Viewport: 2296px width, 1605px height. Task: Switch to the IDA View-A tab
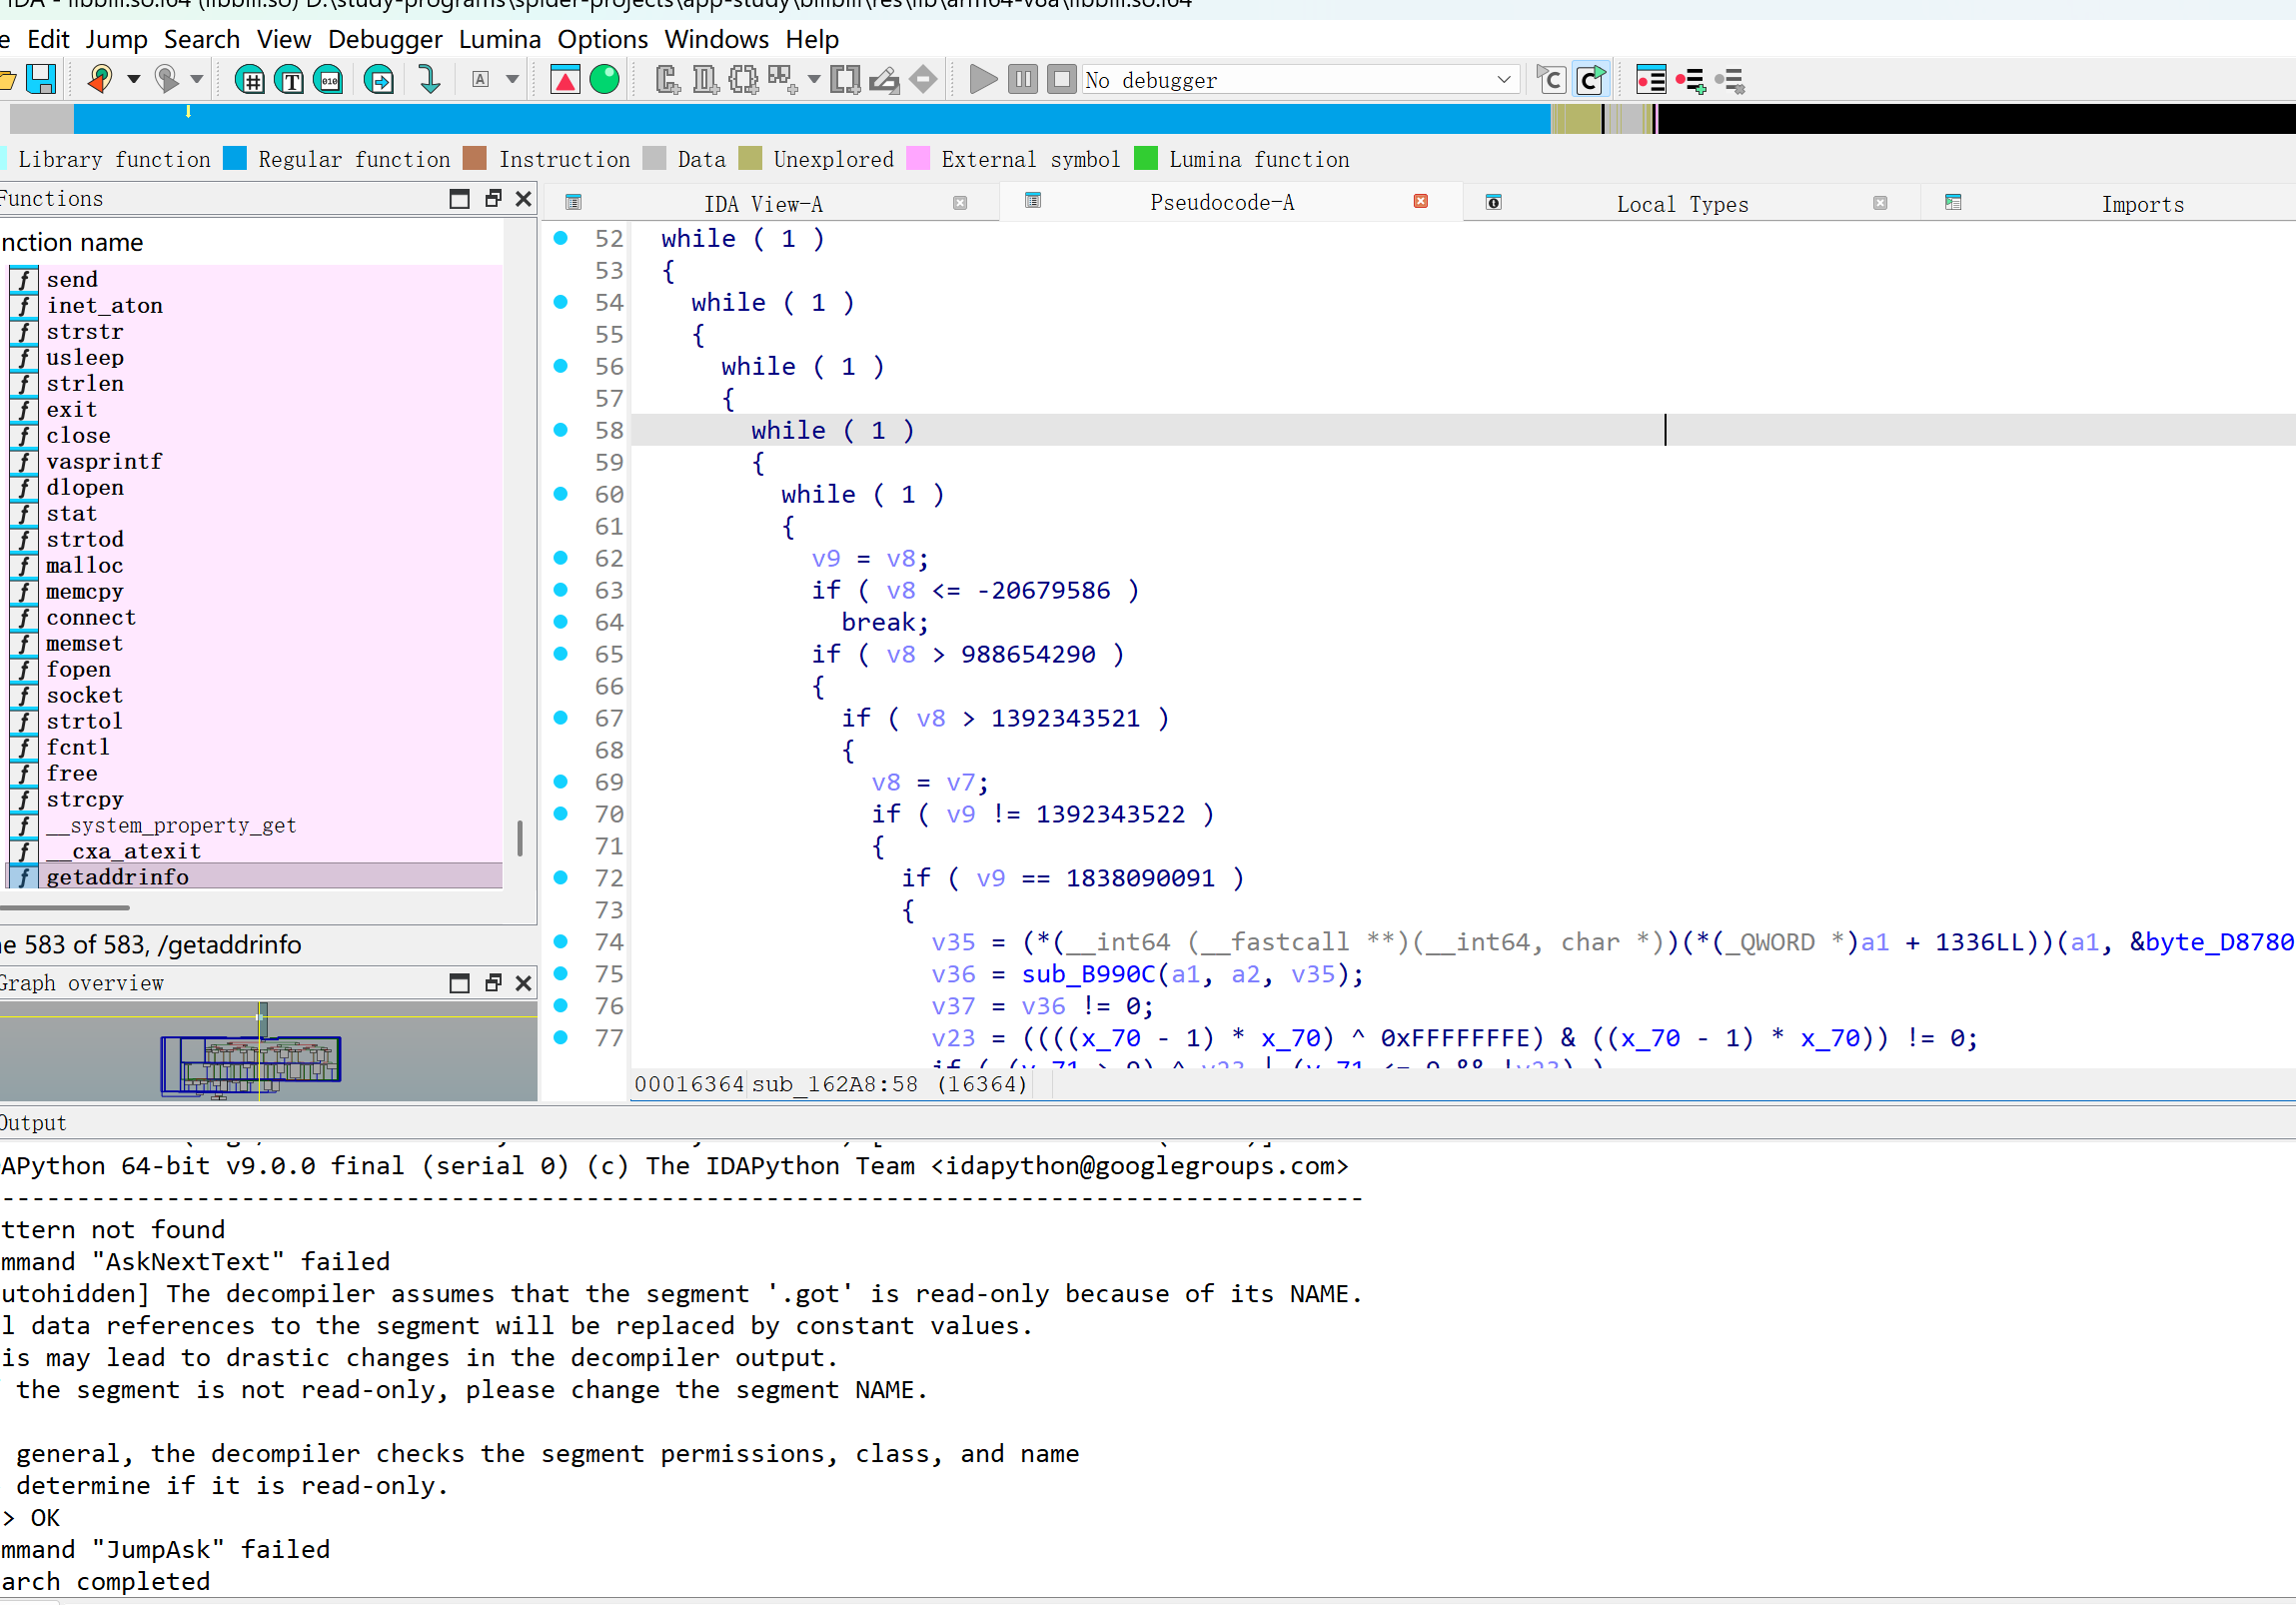(x=764, y=204)
